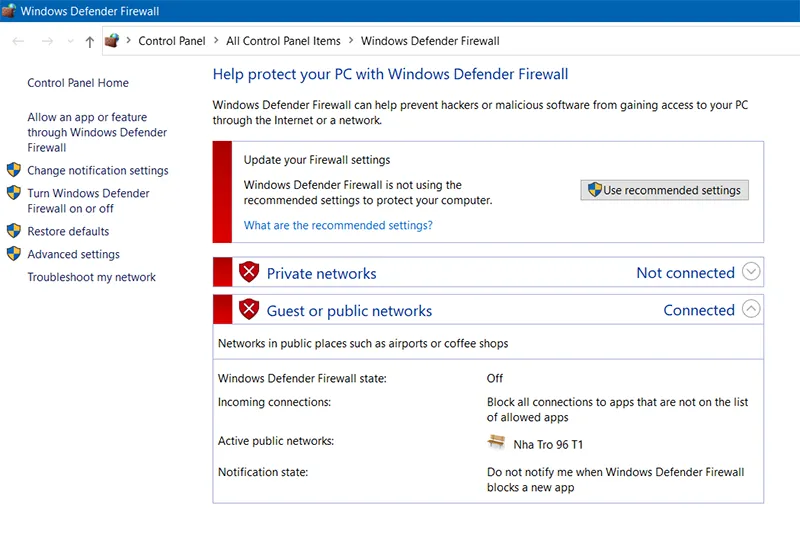Image resolution: width=800 pixels, height=553 pixels.
Task: Open What are the recommended settings link
Action: pos(338,225)
